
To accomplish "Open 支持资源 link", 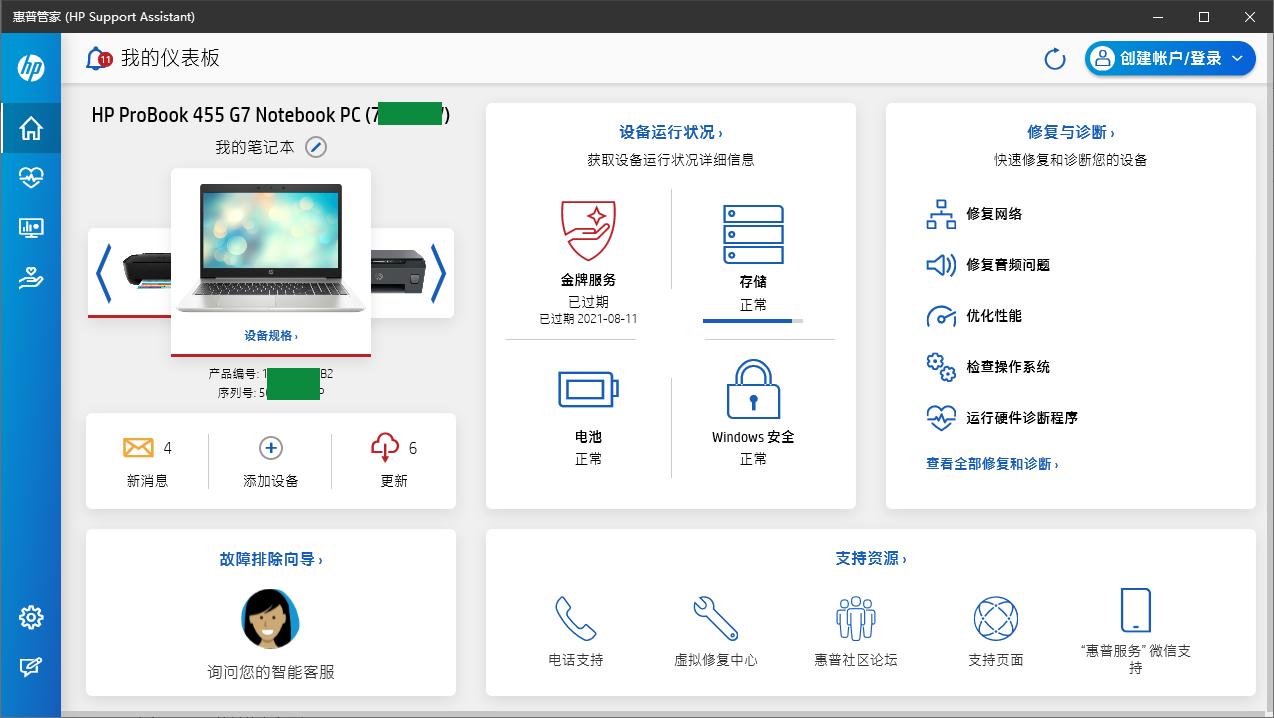I will coord(870,558).
